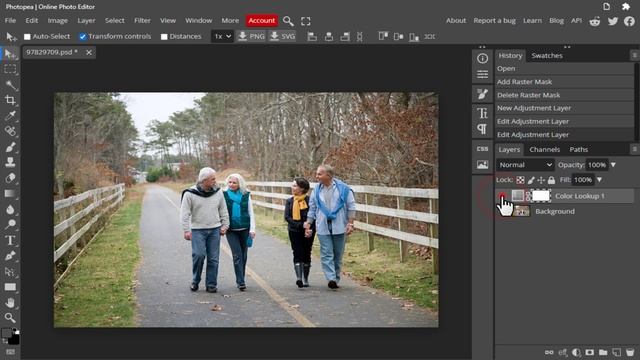Toggle lock transparent pixels
Viewport: 640px width, 360px height.
[x=520, y=180]
